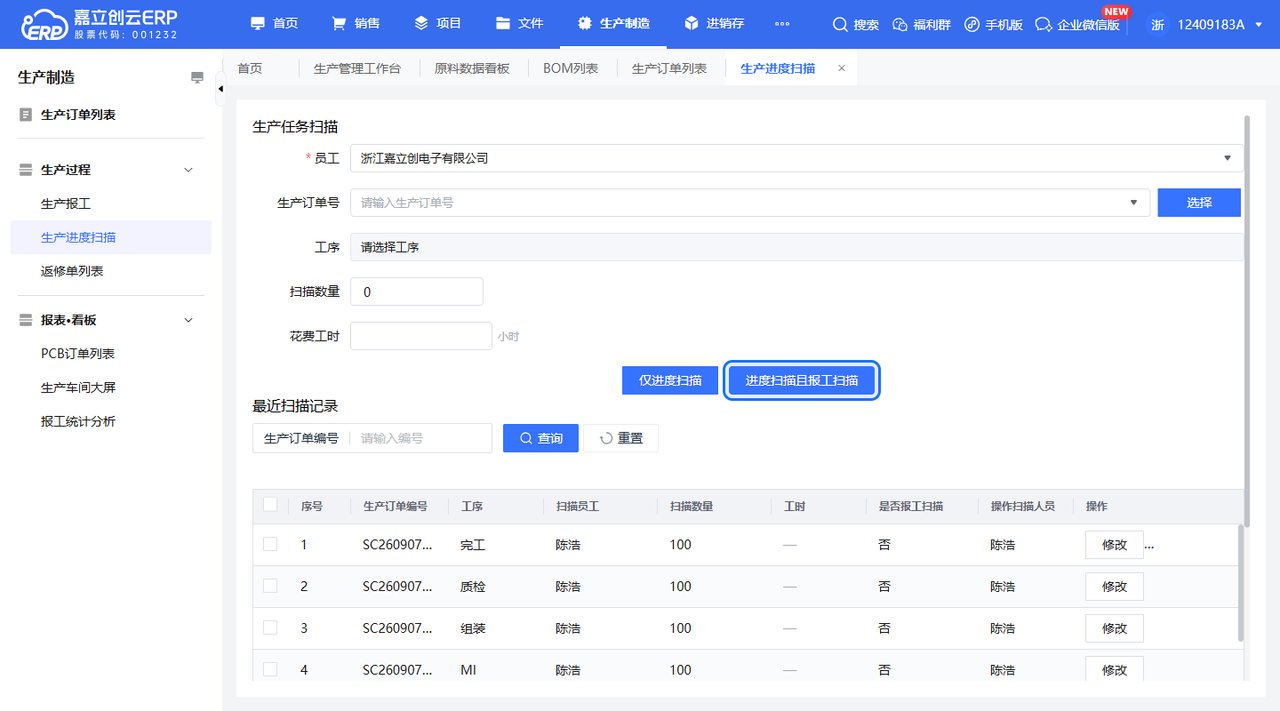Viewport: 1280px width, 711px height.
Task: Click the 仅进度扫描 button
Action: pyautogui.click(x=670, y=380)
